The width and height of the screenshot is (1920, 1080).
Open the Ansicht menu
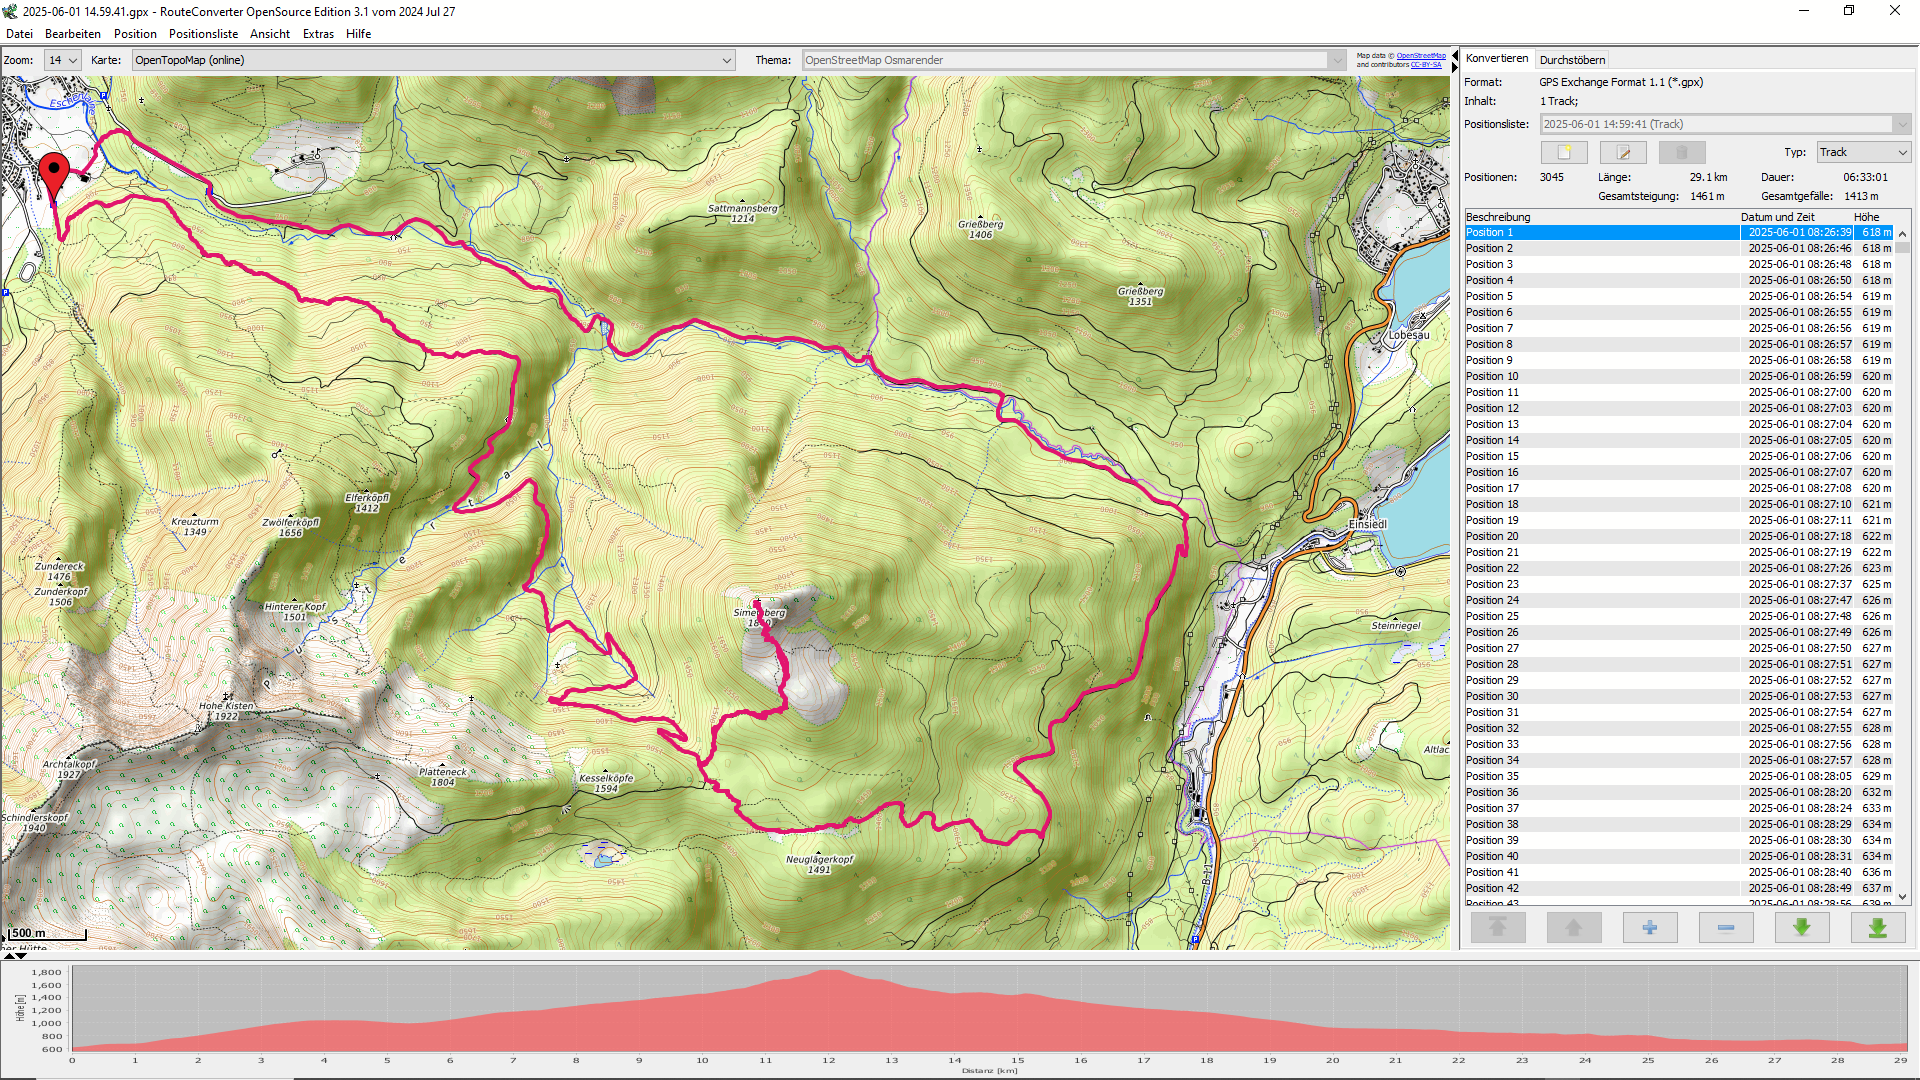pyautogui.click(x=270, y=34)
